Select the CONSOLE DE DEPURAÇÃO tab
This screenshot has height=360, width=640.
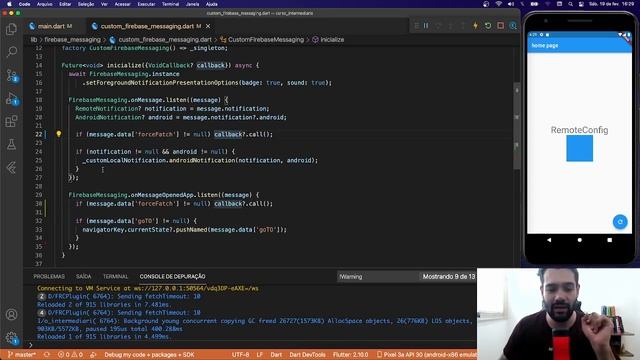point(172,276)
